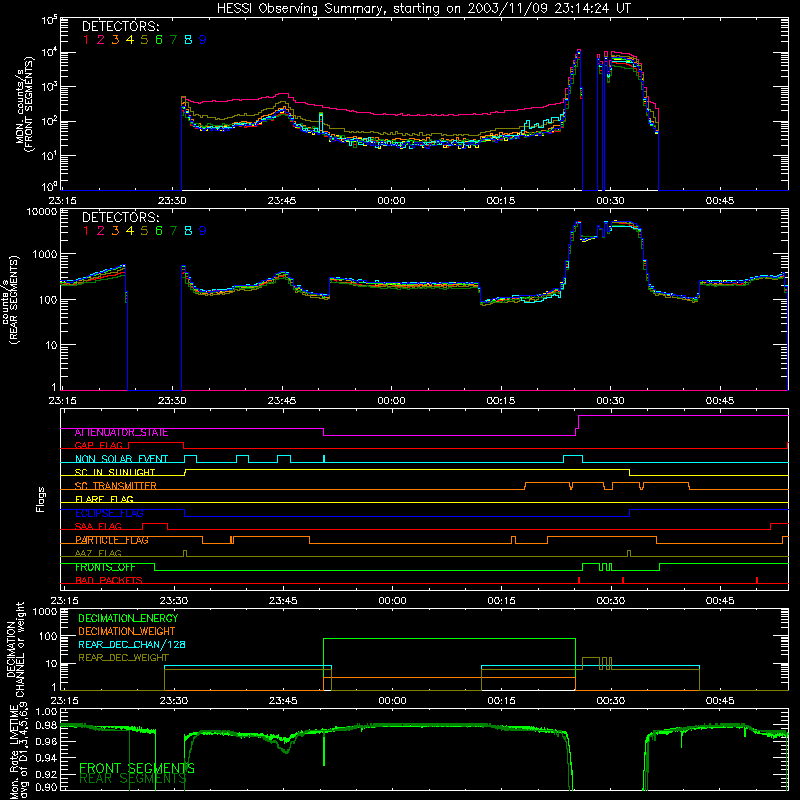Click the PARTICLE_FLAG label

[x=112, y=540]
